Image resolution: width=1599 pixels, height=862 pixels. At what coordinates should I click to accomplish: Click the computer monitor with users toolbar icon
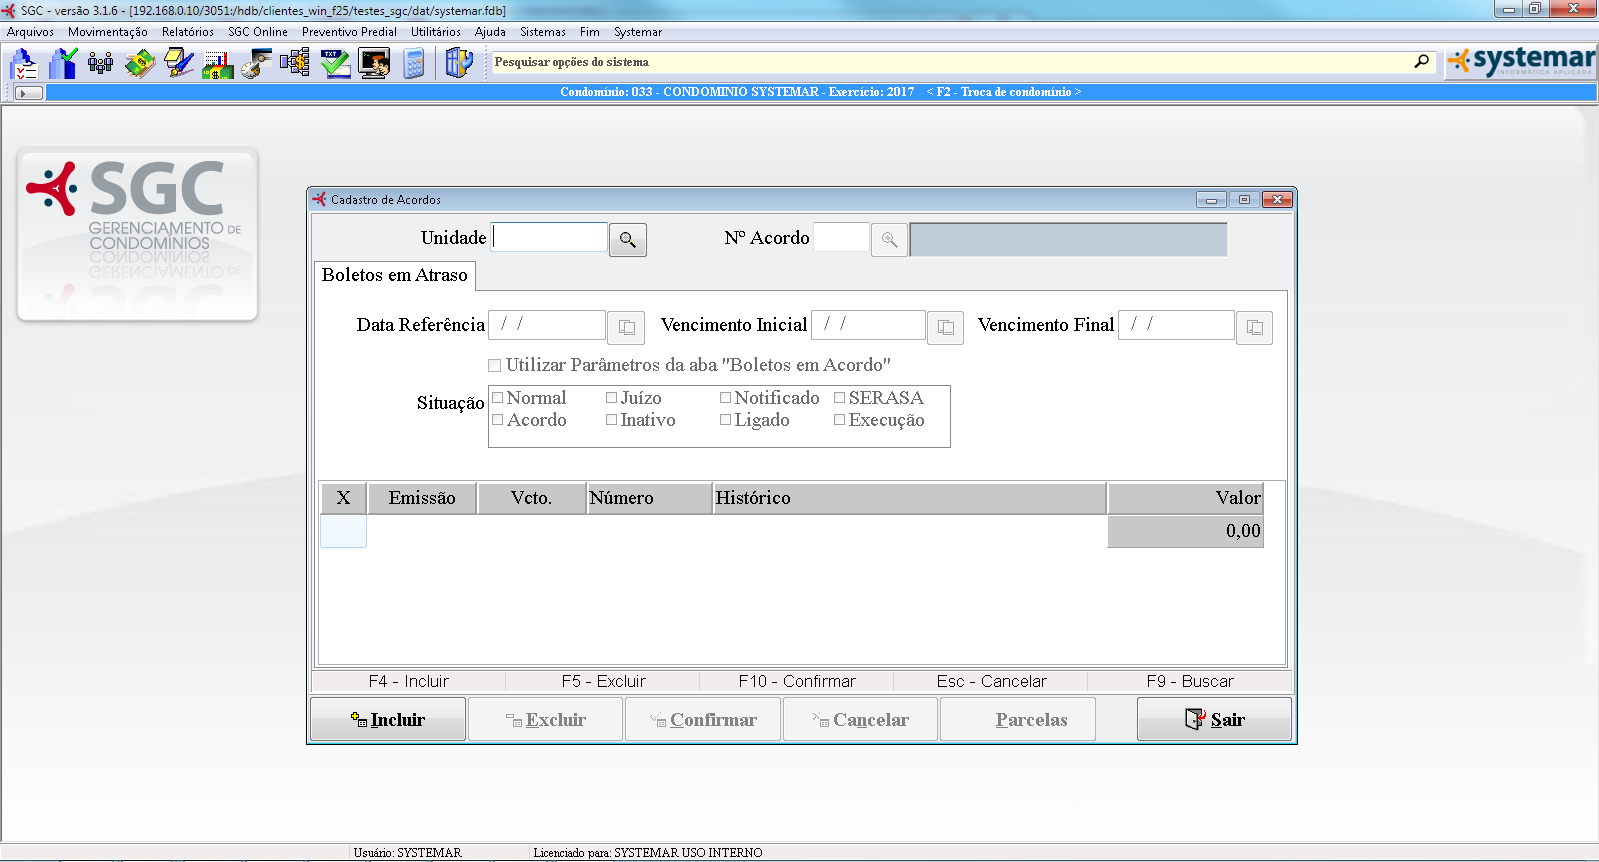[x=374, y=64]
